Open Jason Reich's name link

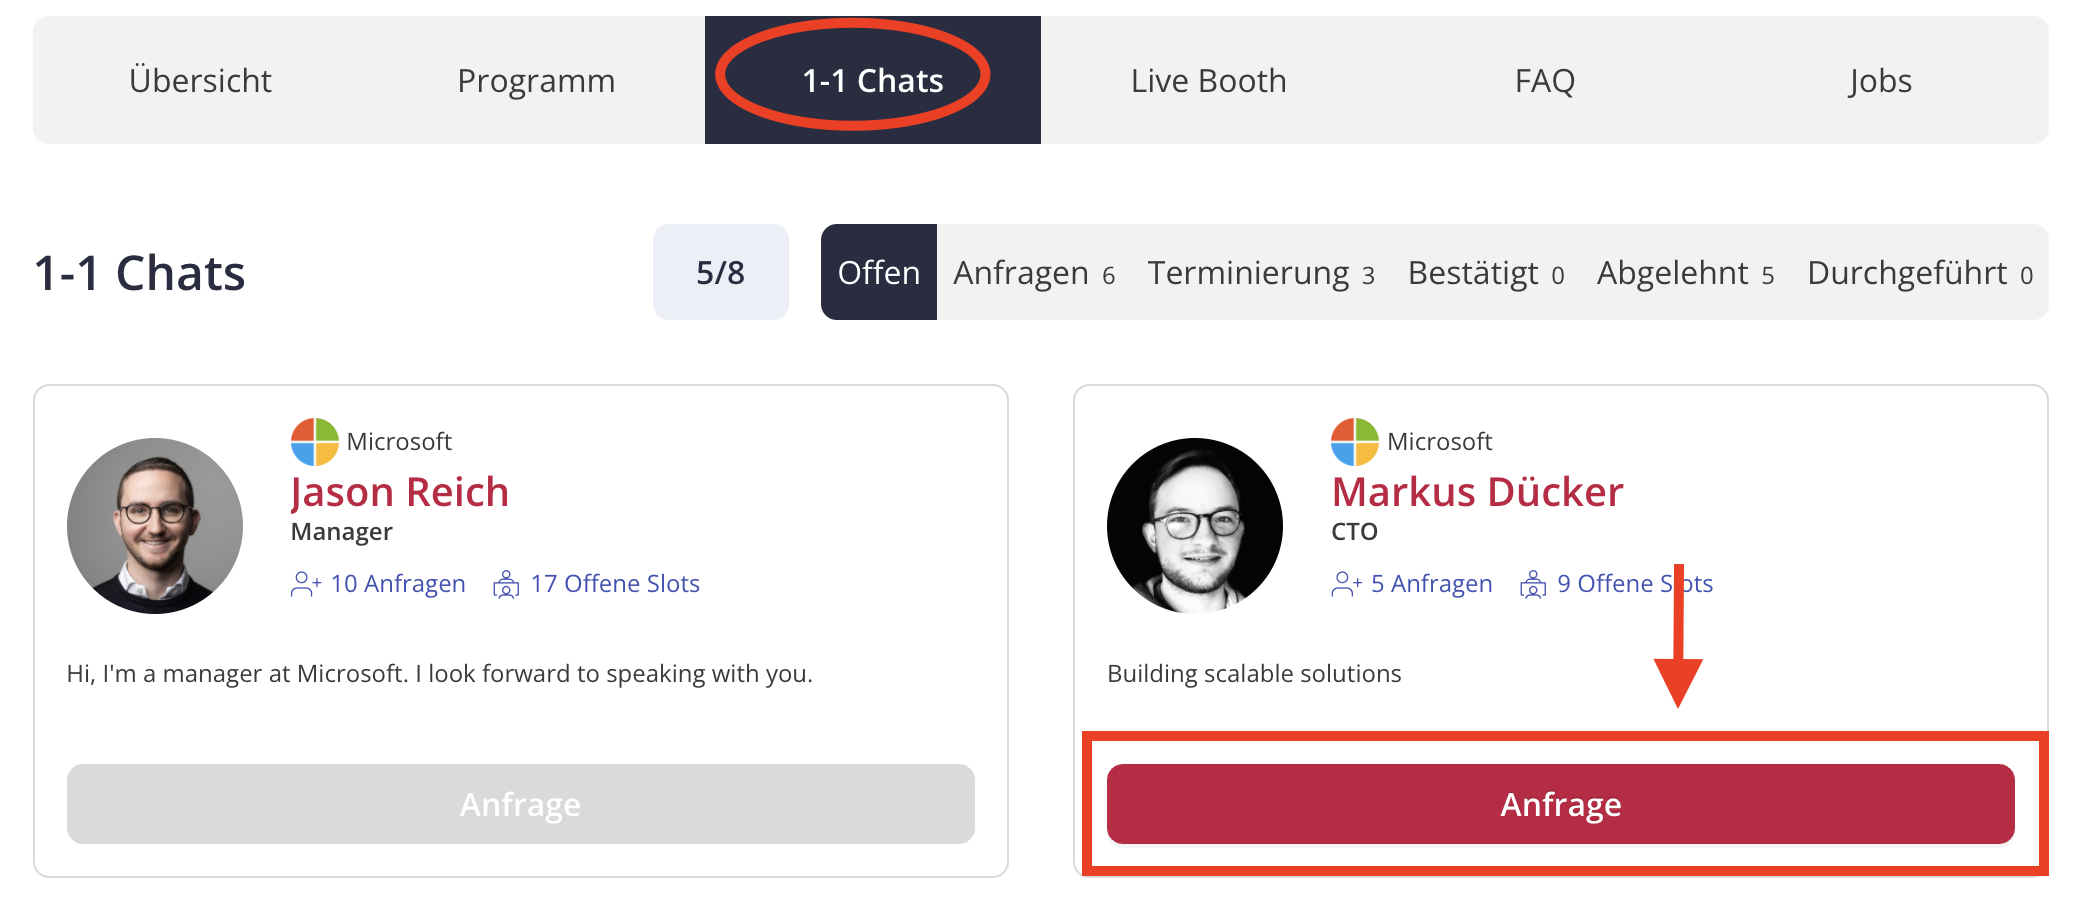tap(400, 492)
